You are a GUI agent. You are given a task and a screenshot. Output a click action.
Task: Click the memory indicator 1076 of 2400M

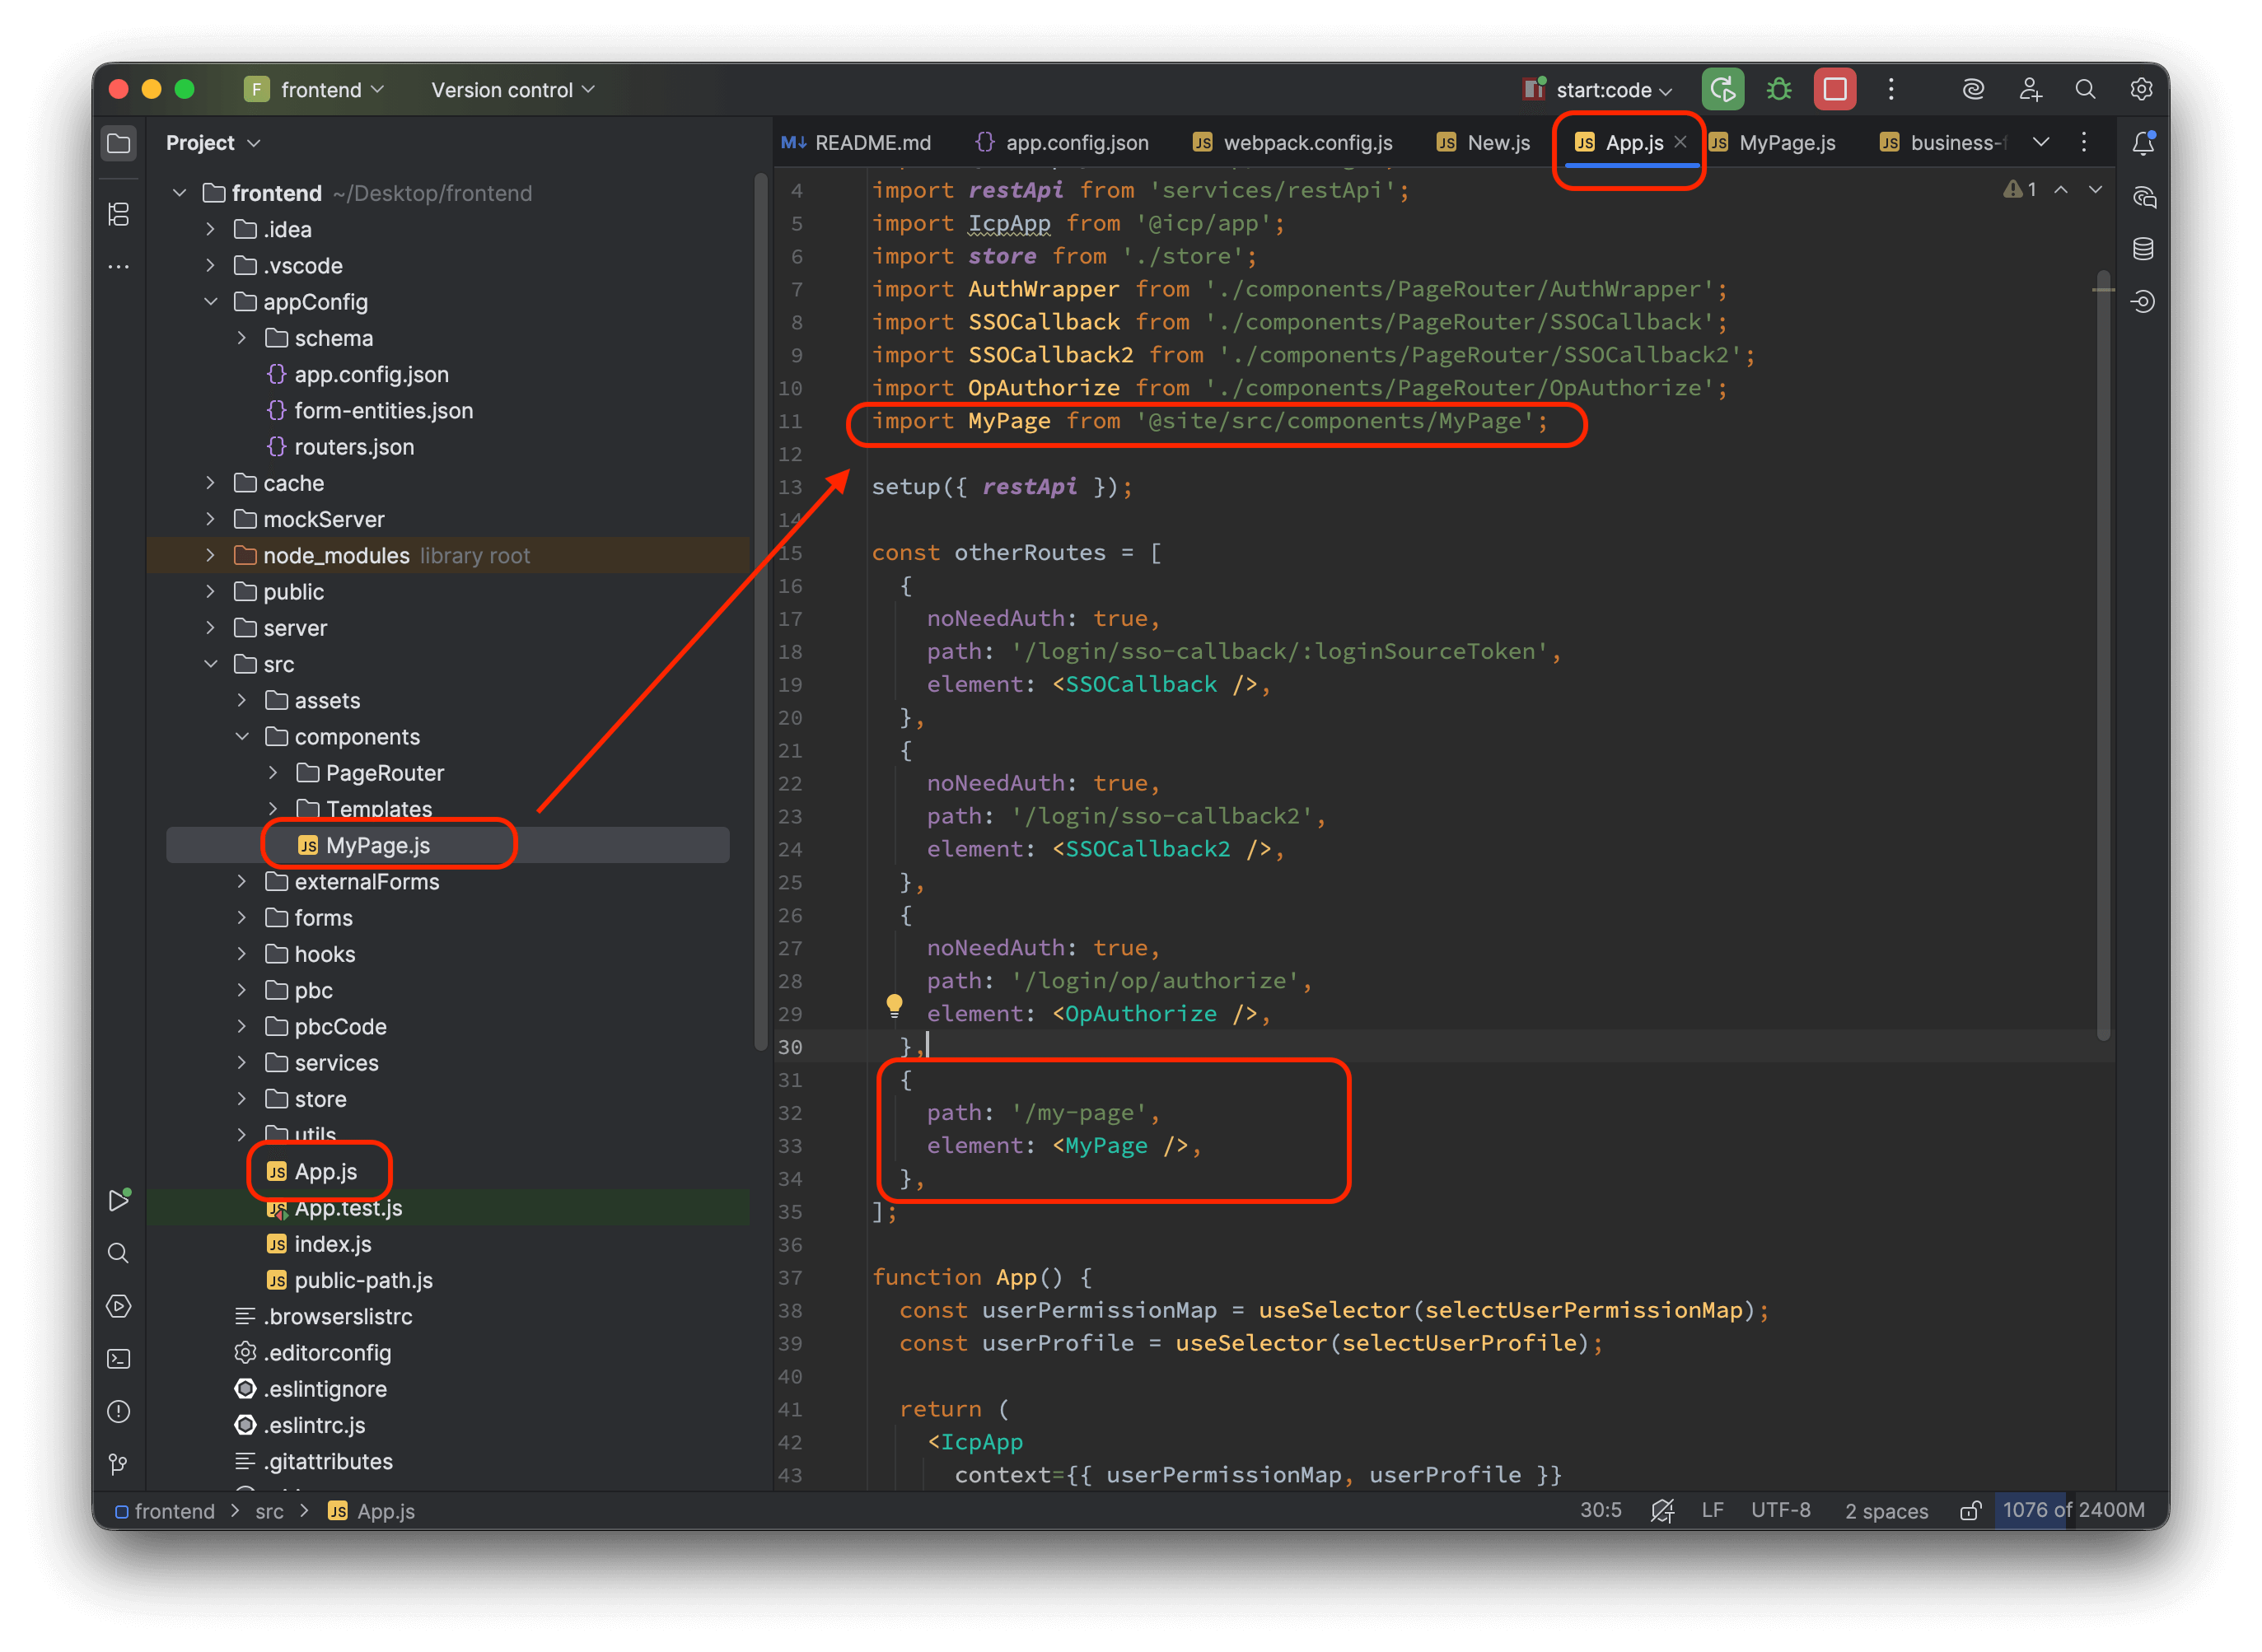[x=2074, y=1510]
